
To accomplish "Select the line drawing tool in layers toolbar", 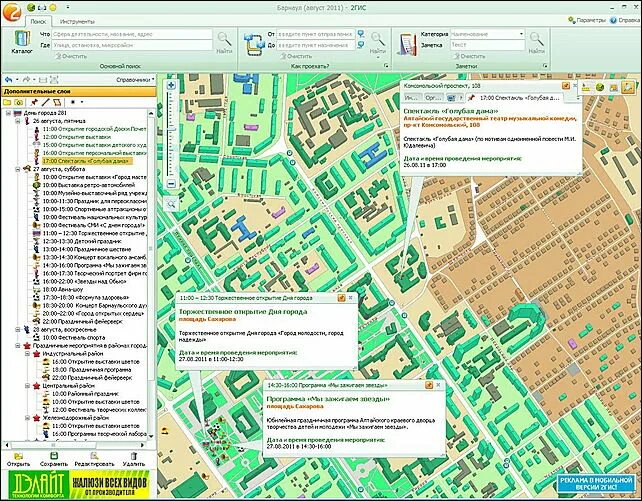I will [x=45, y=102].
